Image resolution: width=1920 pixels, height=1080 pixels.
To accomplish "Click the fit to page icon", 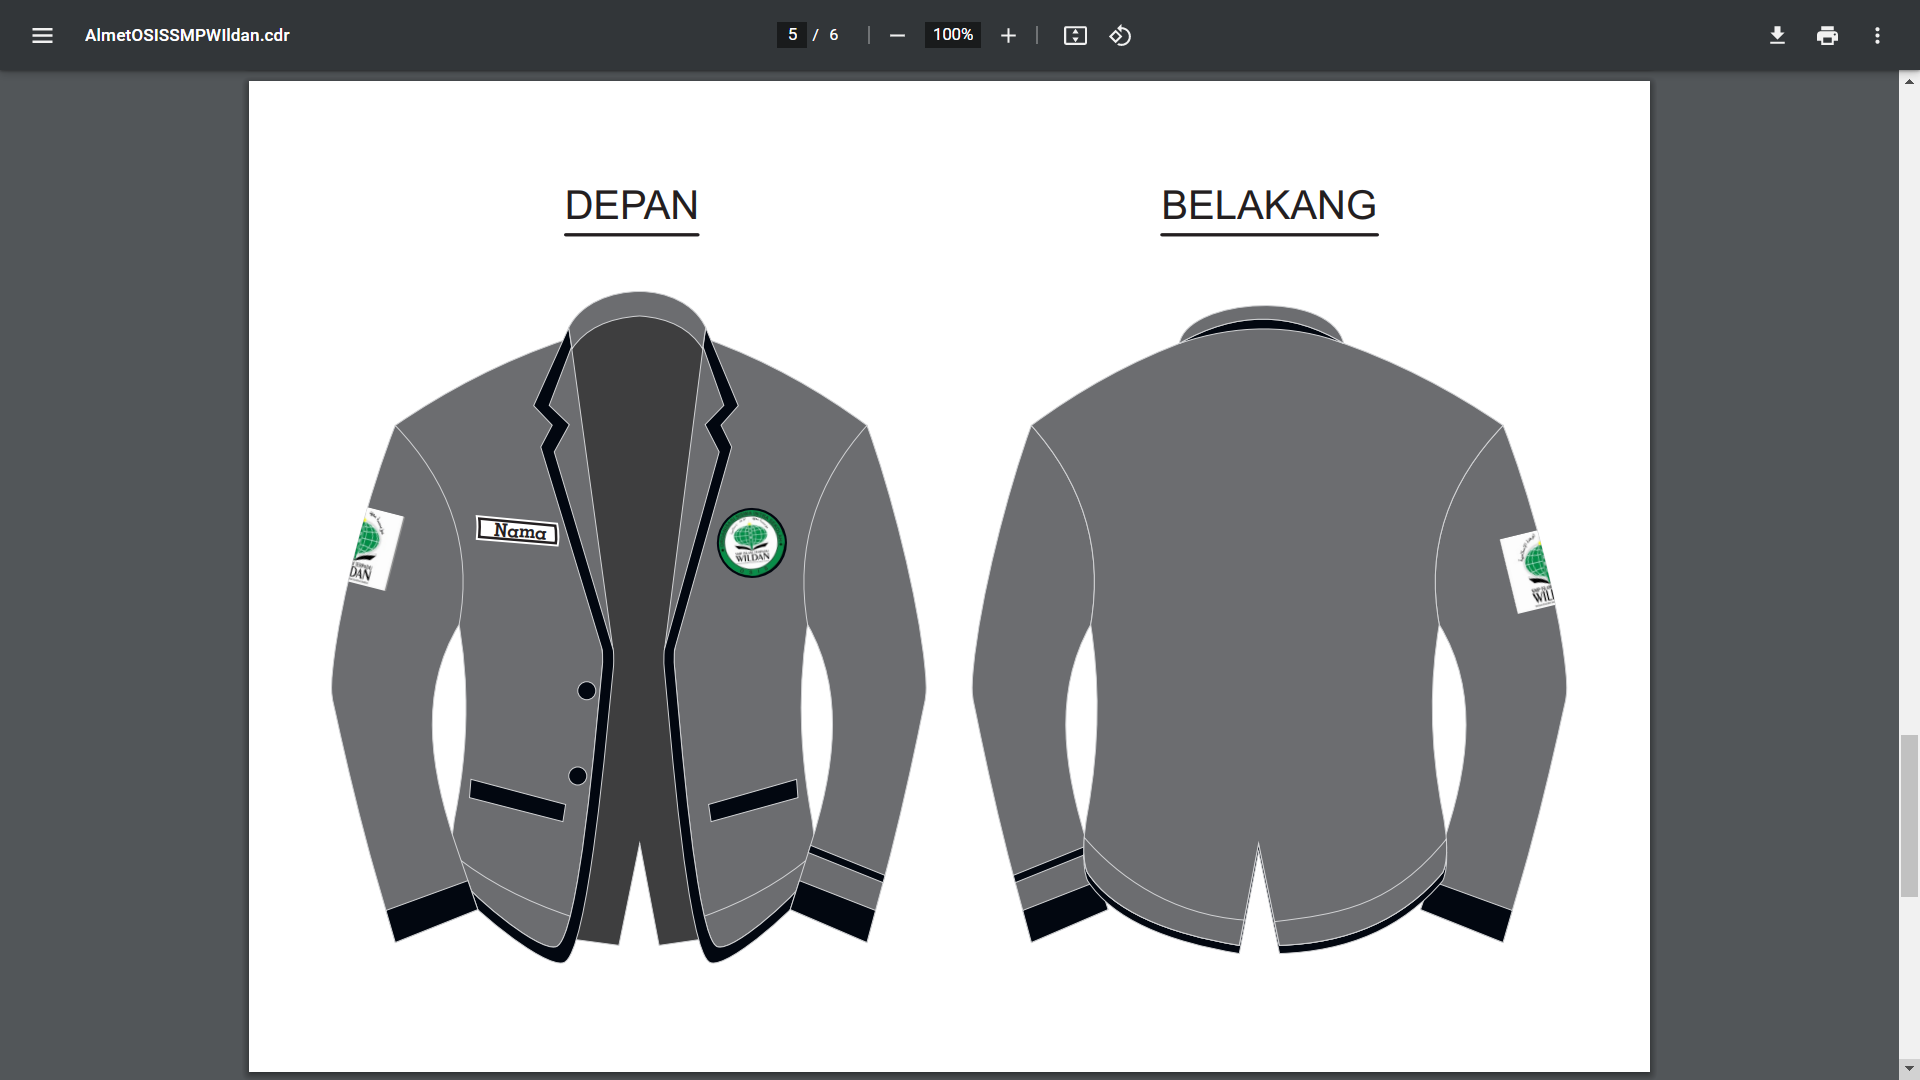I will coord(1075,36).
